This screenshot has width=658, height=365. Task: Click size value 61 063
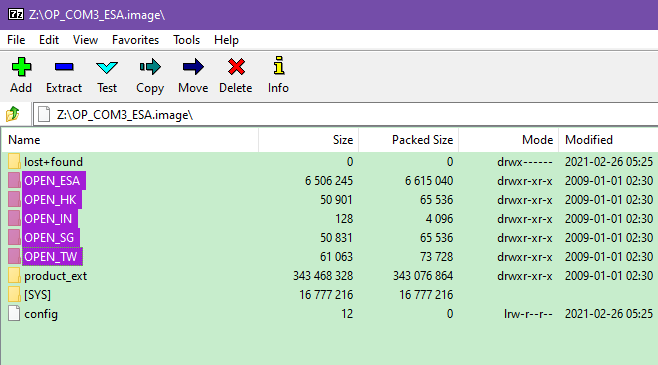(x=337, y=256)
